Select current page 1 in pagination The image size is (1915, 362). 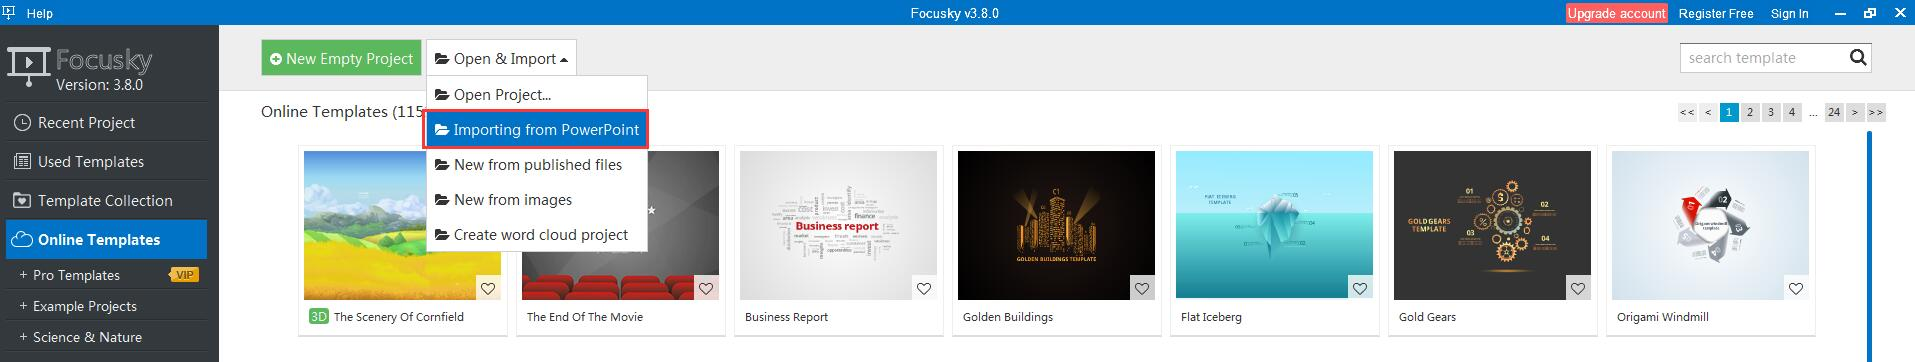(x=1729, y=112)
